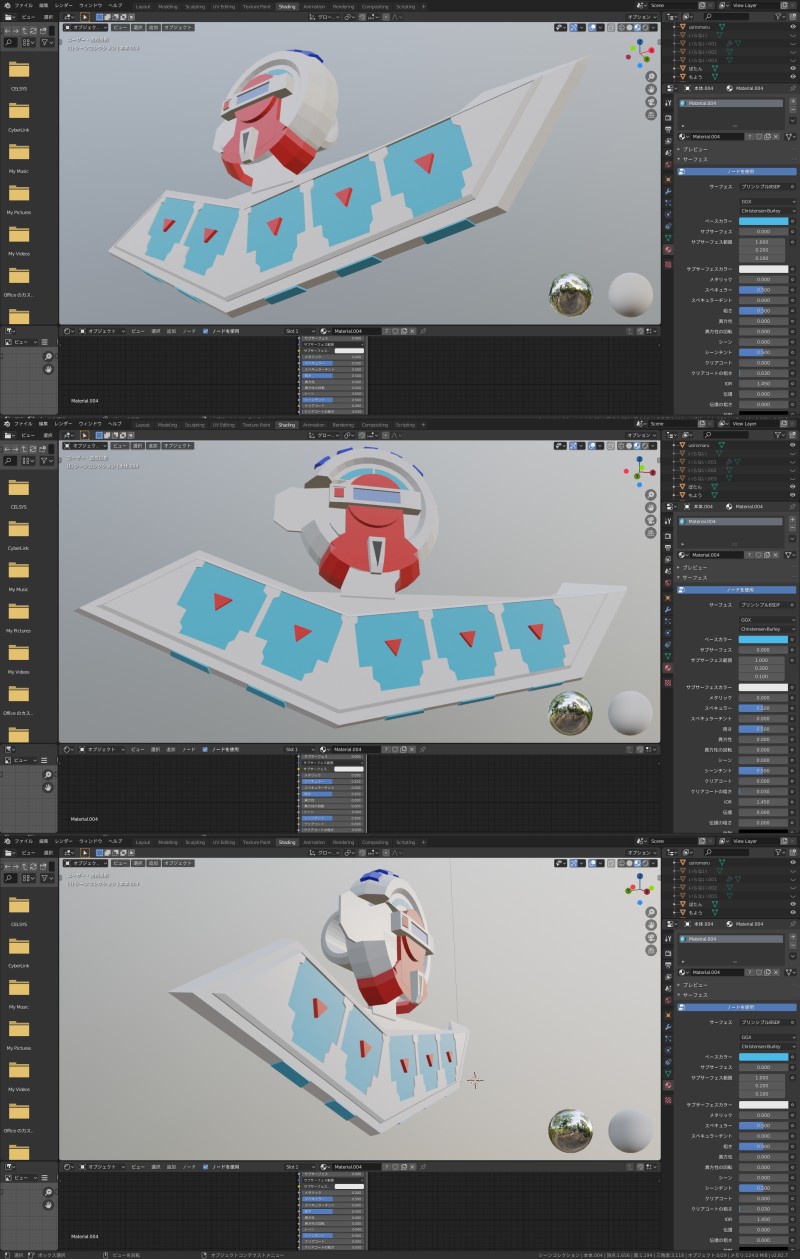Toggle visibility eye of ぼたん in top outliner

pos(794,68)
